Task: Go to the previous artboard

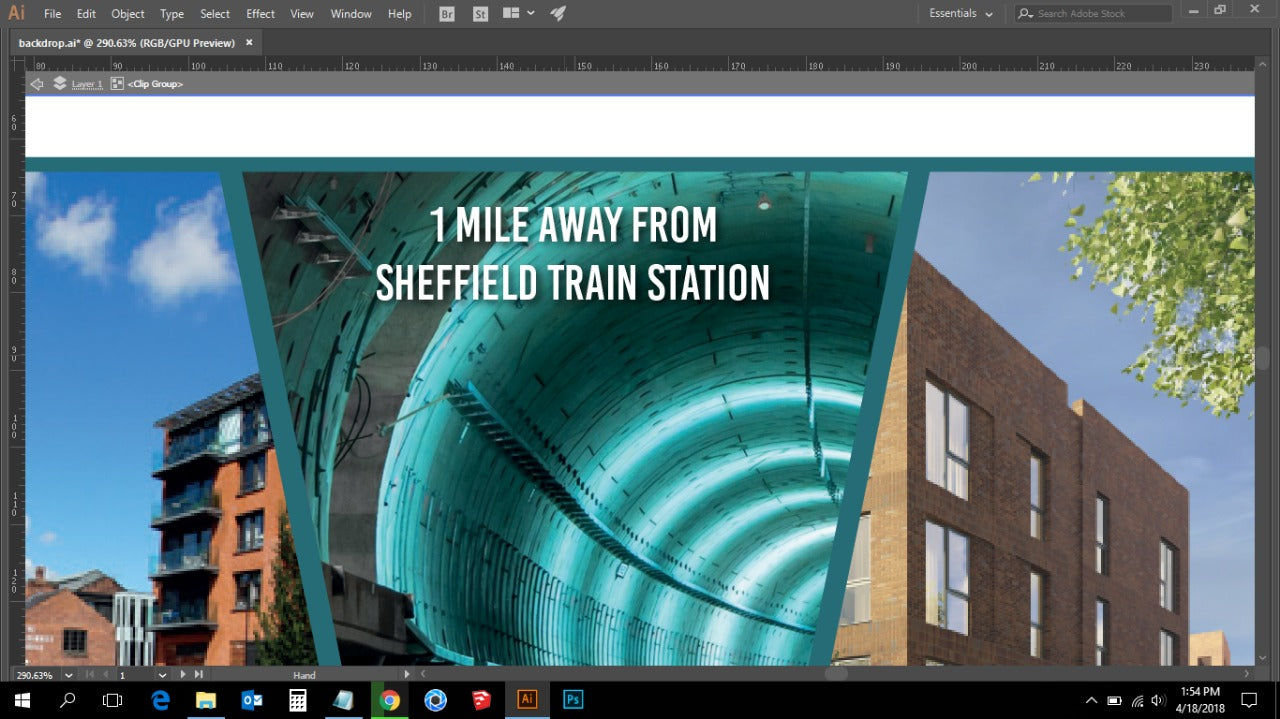Action: coord(106,675)
